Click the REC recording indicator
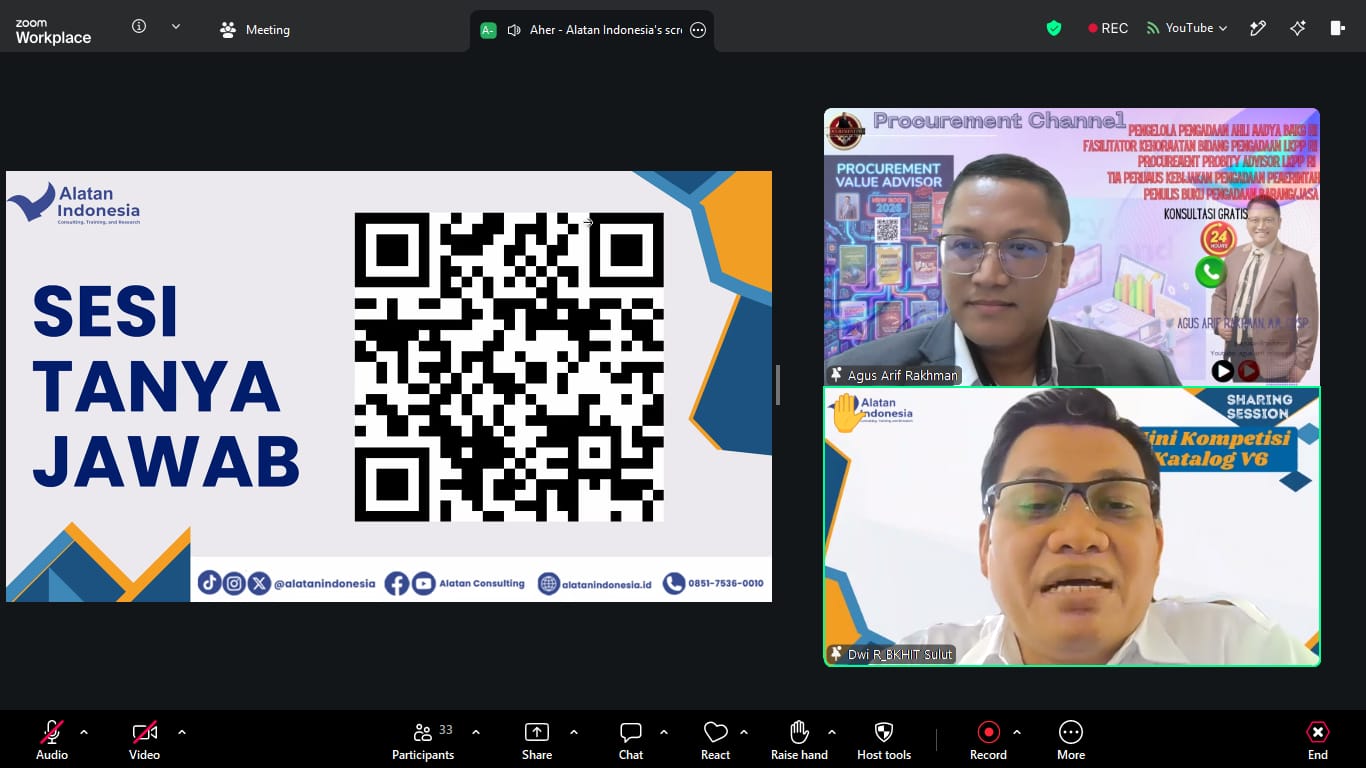Screen dimensions: 1366x768 [1108, 28]
